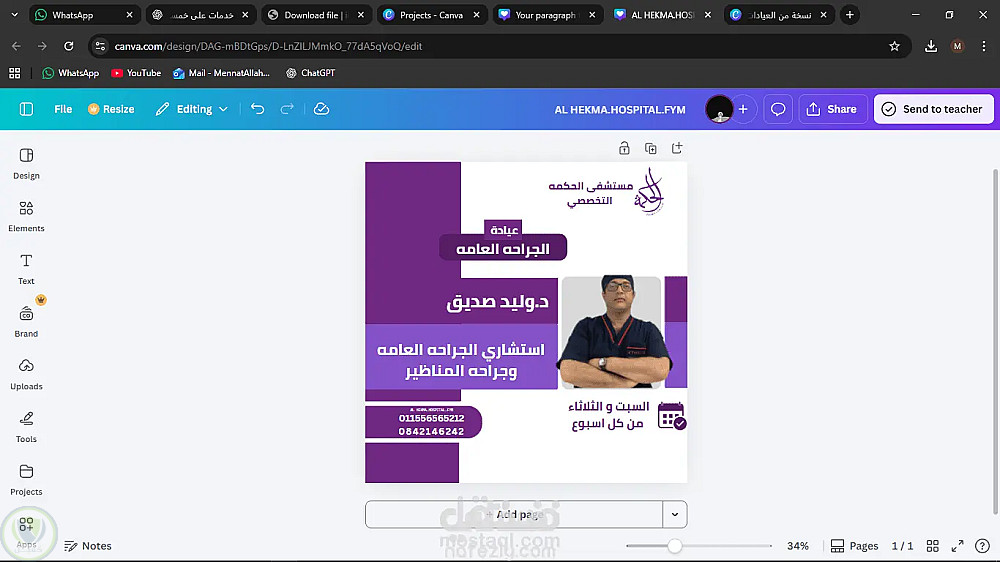Check cloud save status icon
Image resolution: width=1000 pixels, height=562 pixels.
pos(321,109)
